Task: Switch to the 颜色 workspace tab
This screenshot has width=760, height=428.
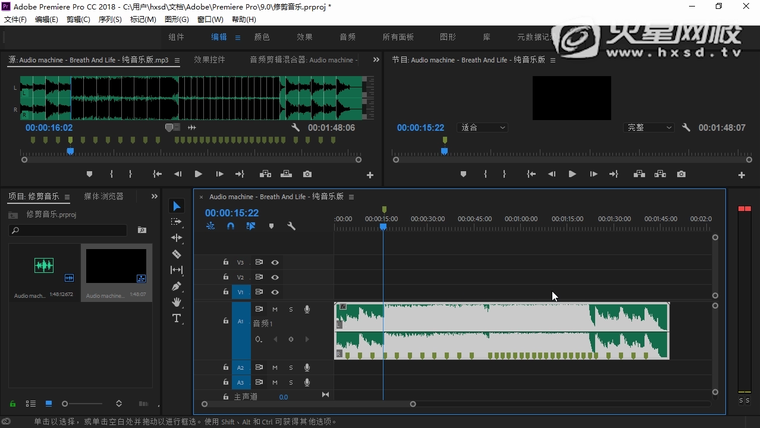Action: coord(262,37)
